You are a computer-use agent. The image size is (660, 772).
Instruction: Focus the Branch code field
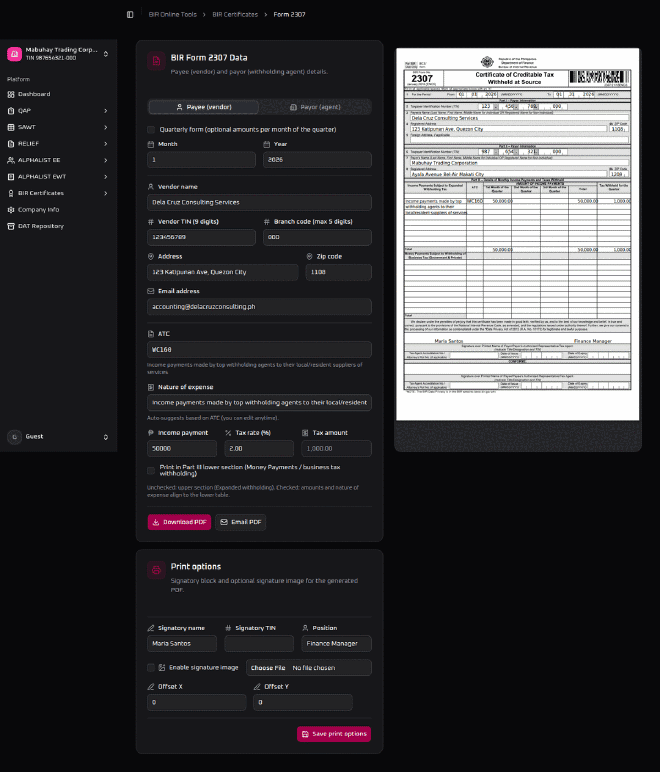click(x=317, y=237)
